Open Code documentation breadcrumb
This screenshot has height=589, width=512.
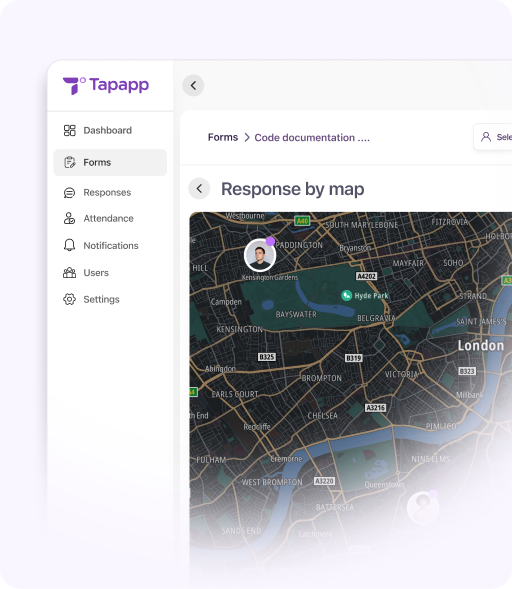click(312, 137)
